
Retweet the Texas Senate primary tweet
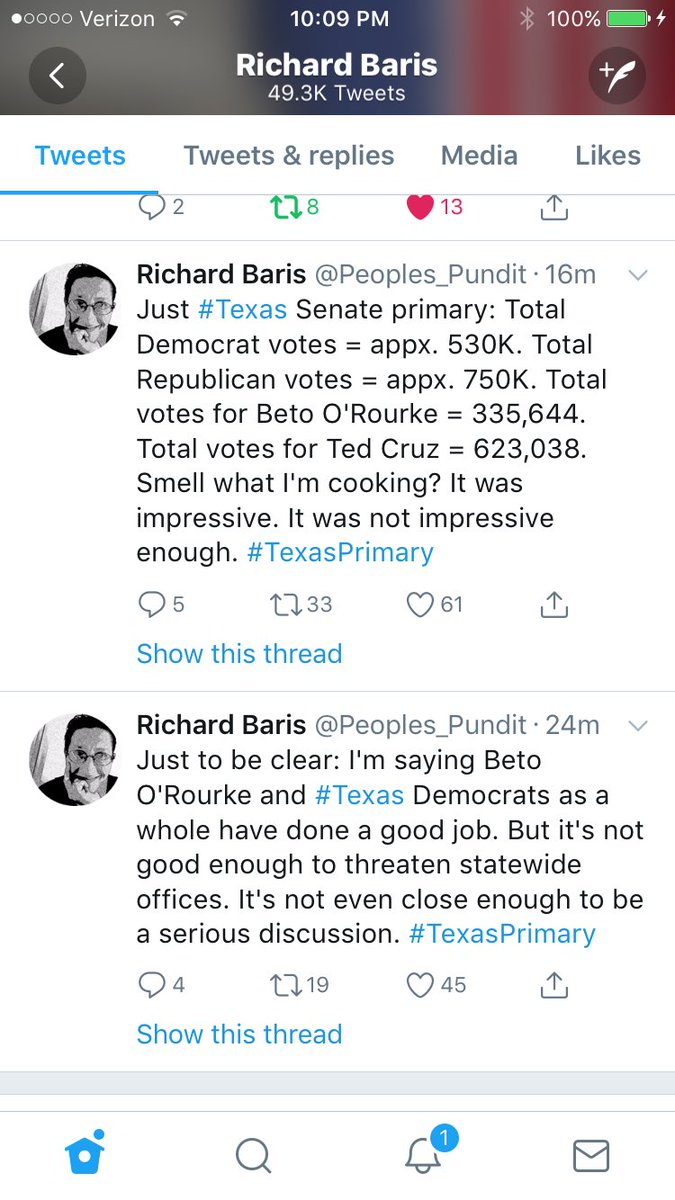point(286,604)
